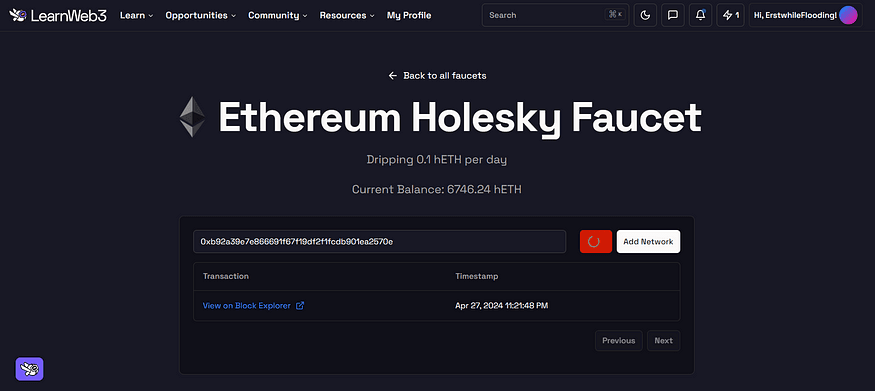Click the Add Network button
This screenshot has width=875, height=391.
pos(648,242)
